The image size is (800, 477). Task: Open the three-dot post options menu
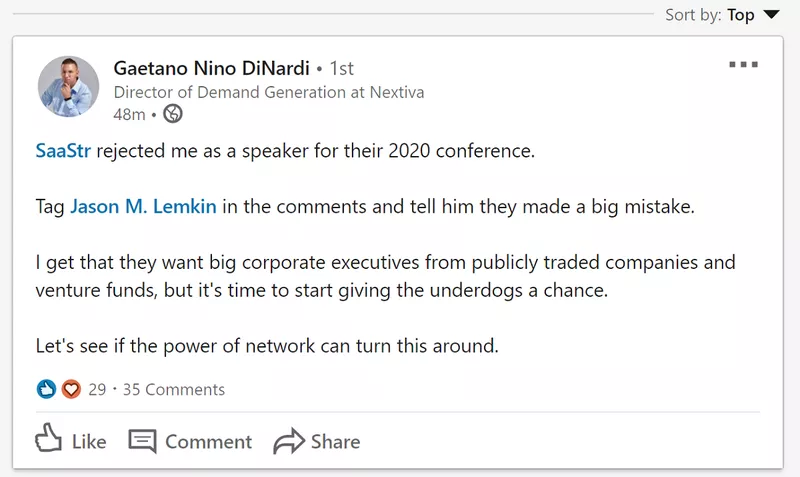click(743, 64)
